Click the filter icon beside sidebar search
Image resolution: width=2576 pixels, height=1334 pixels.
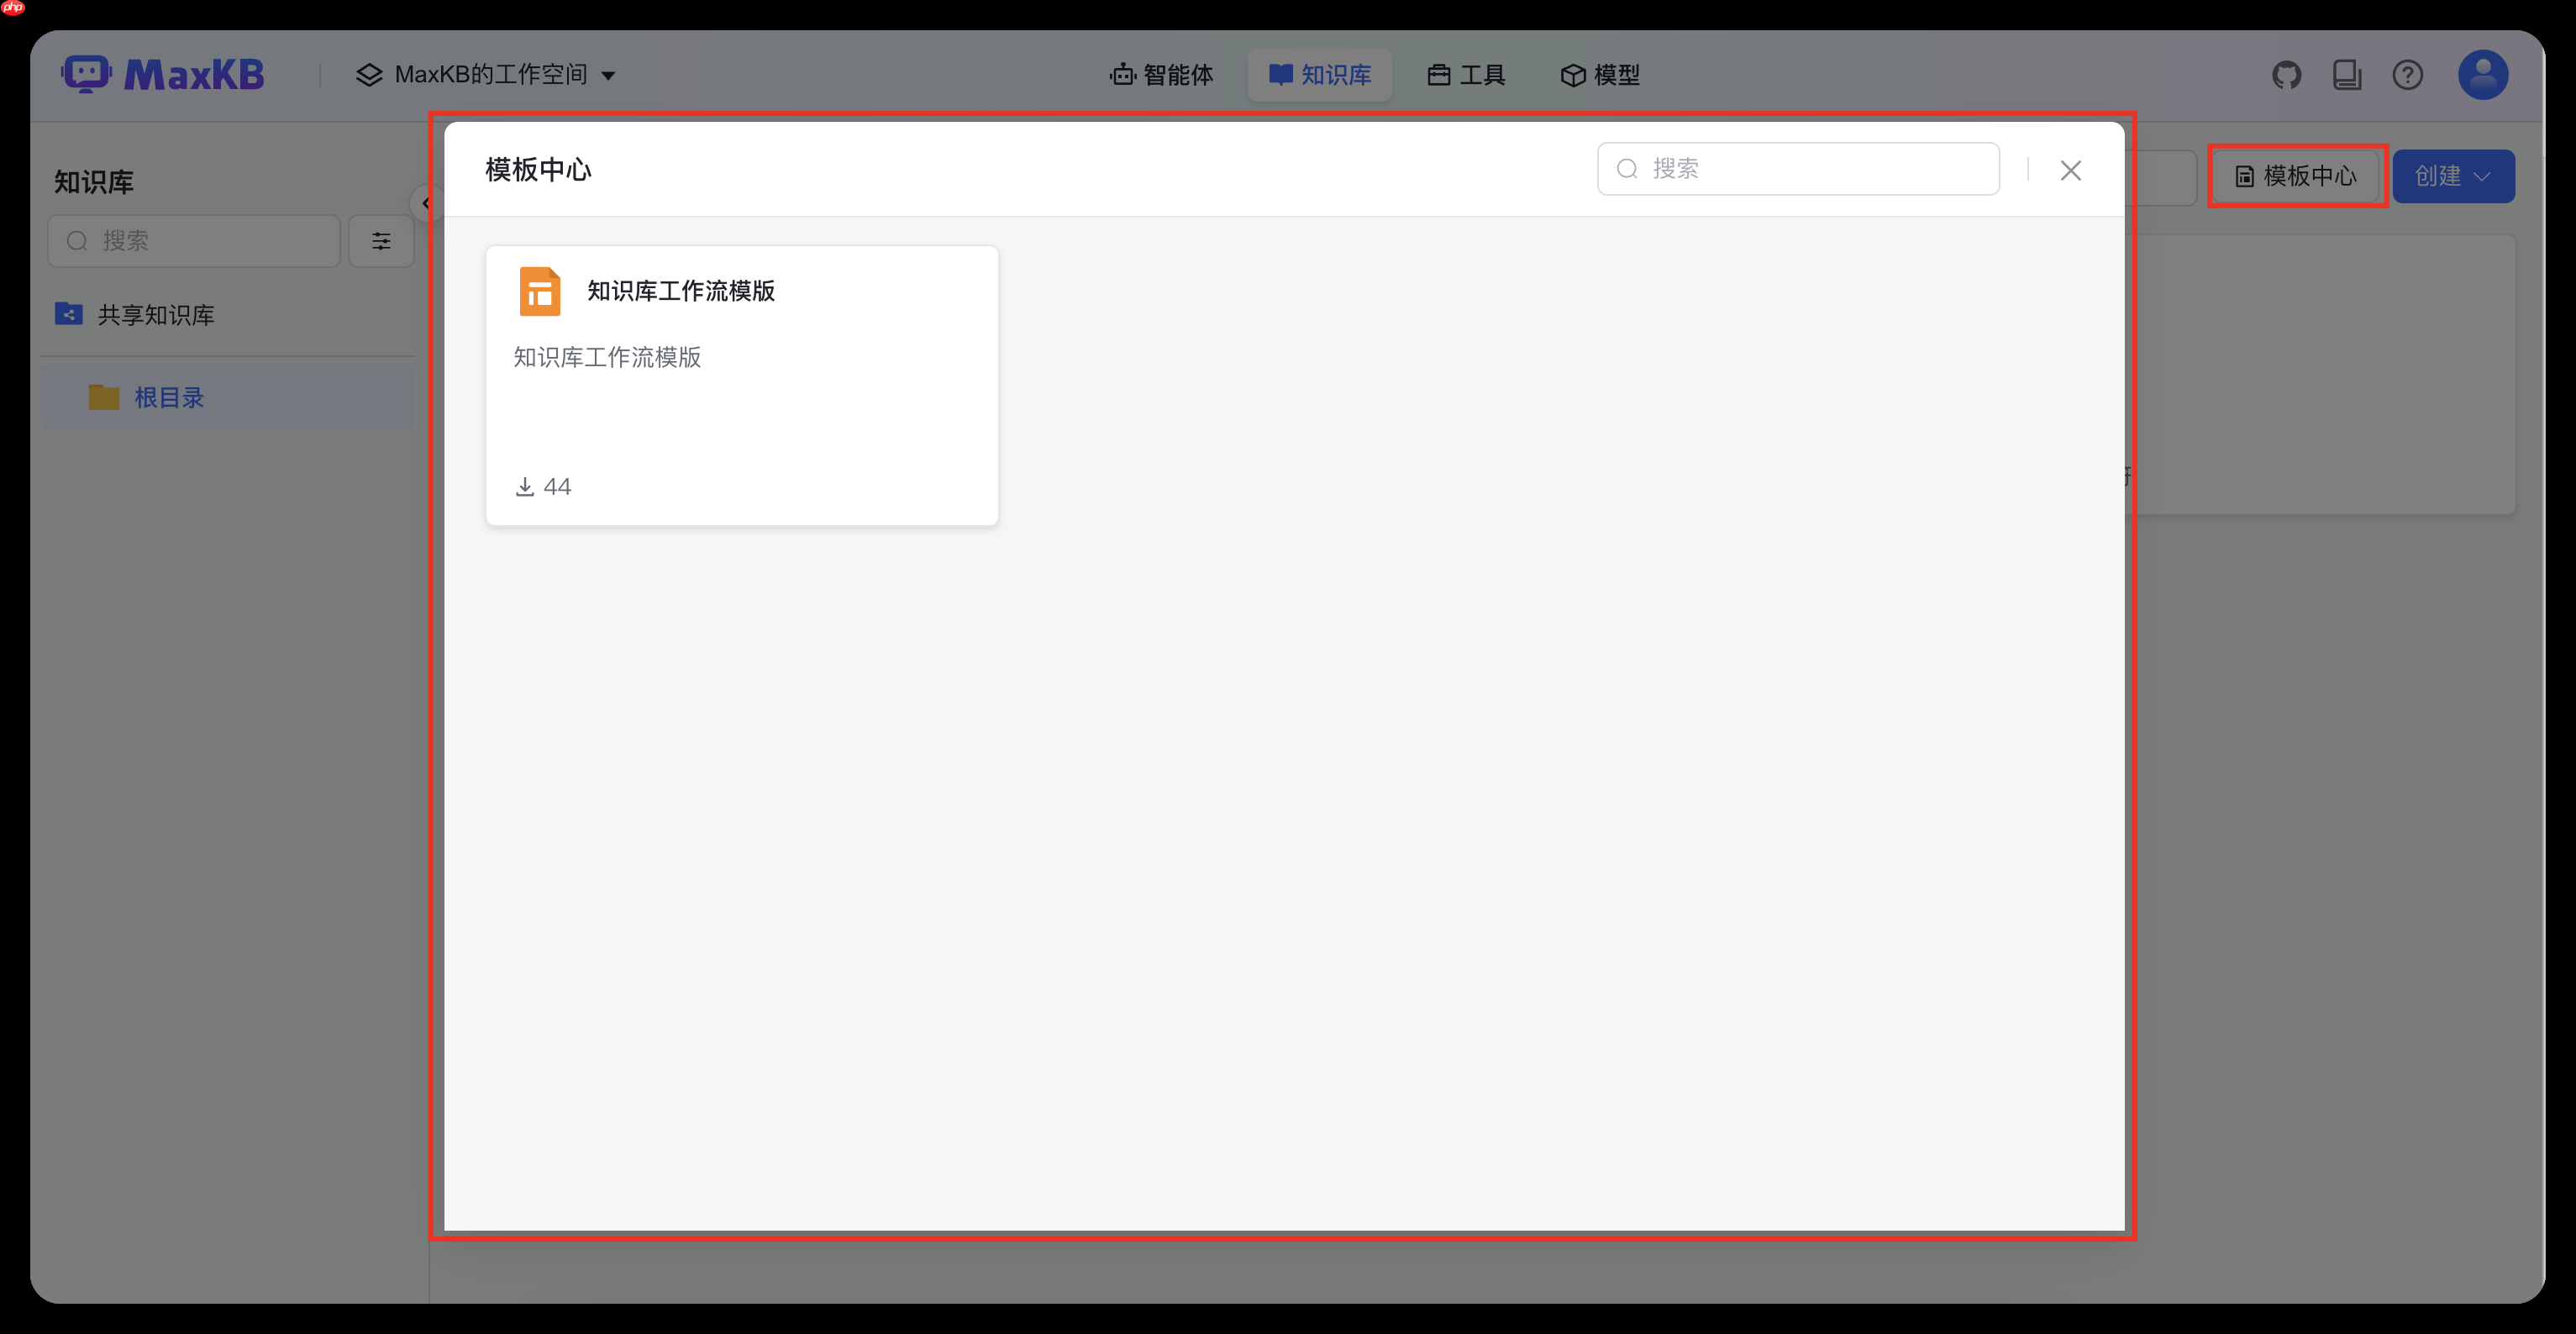coord(381,241)
